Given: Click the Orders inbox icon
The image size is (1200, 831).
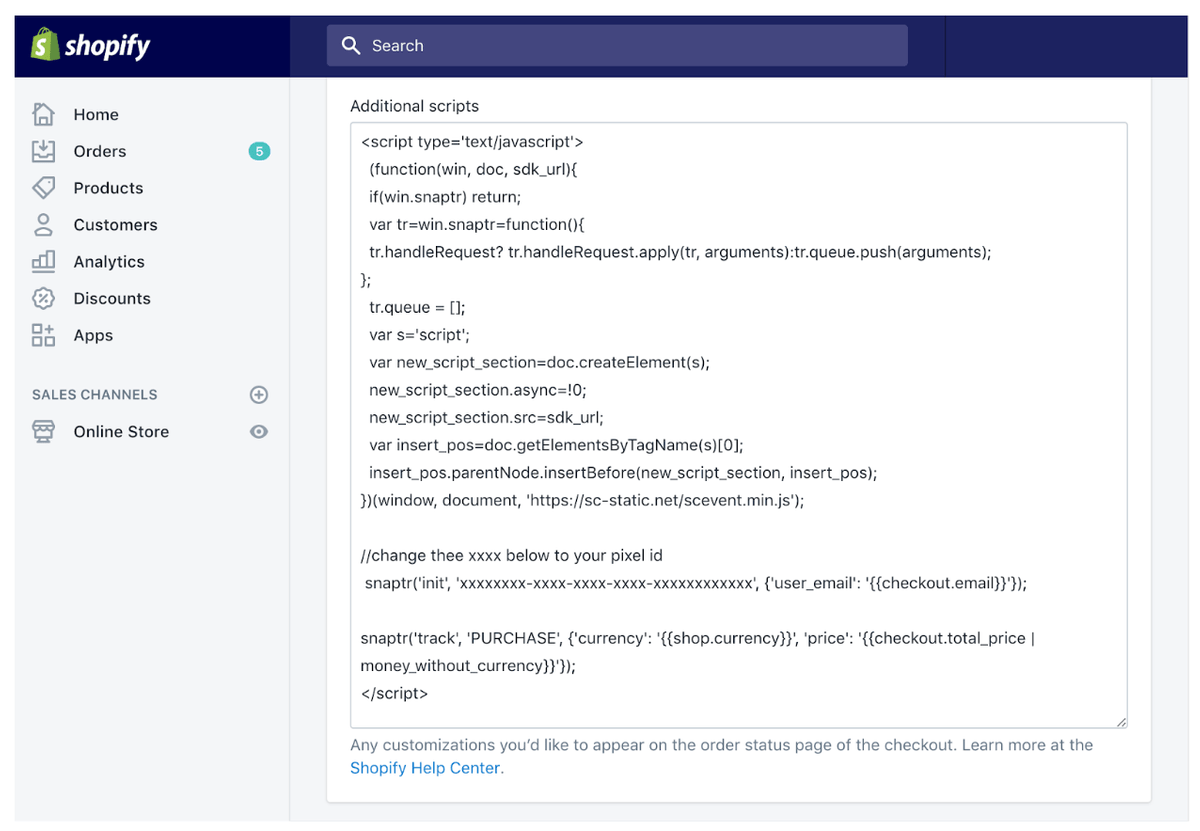Looking at the screenshot, I should 43,151.
